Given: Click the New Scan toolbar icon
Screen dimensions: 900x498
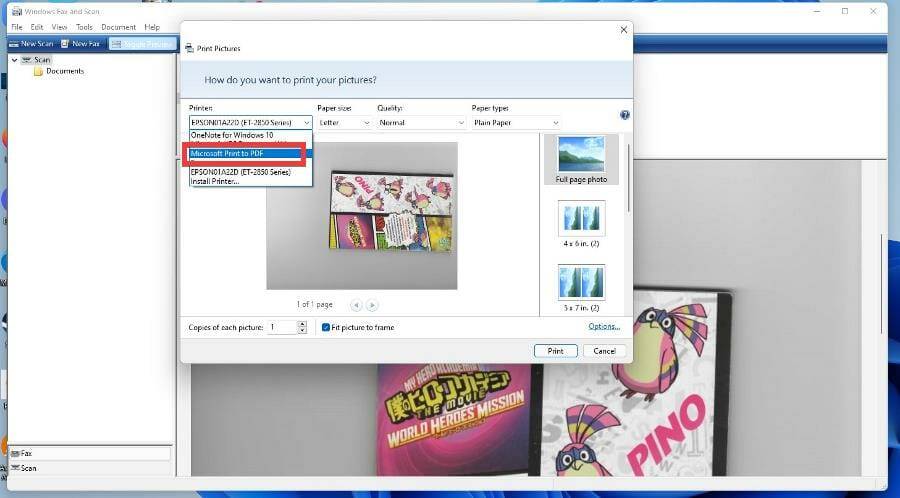Looking at the screenshot, I should point(14,44).
